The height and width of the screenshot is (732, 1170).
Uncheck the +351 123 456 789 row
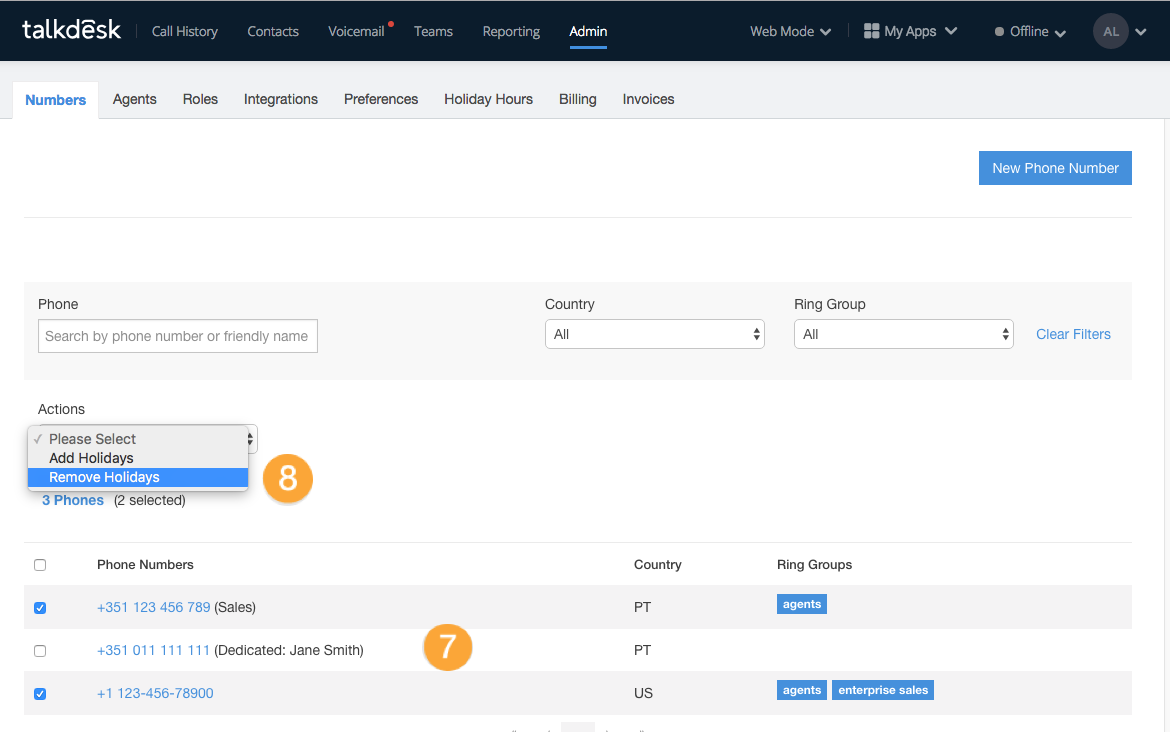point(40,607)
